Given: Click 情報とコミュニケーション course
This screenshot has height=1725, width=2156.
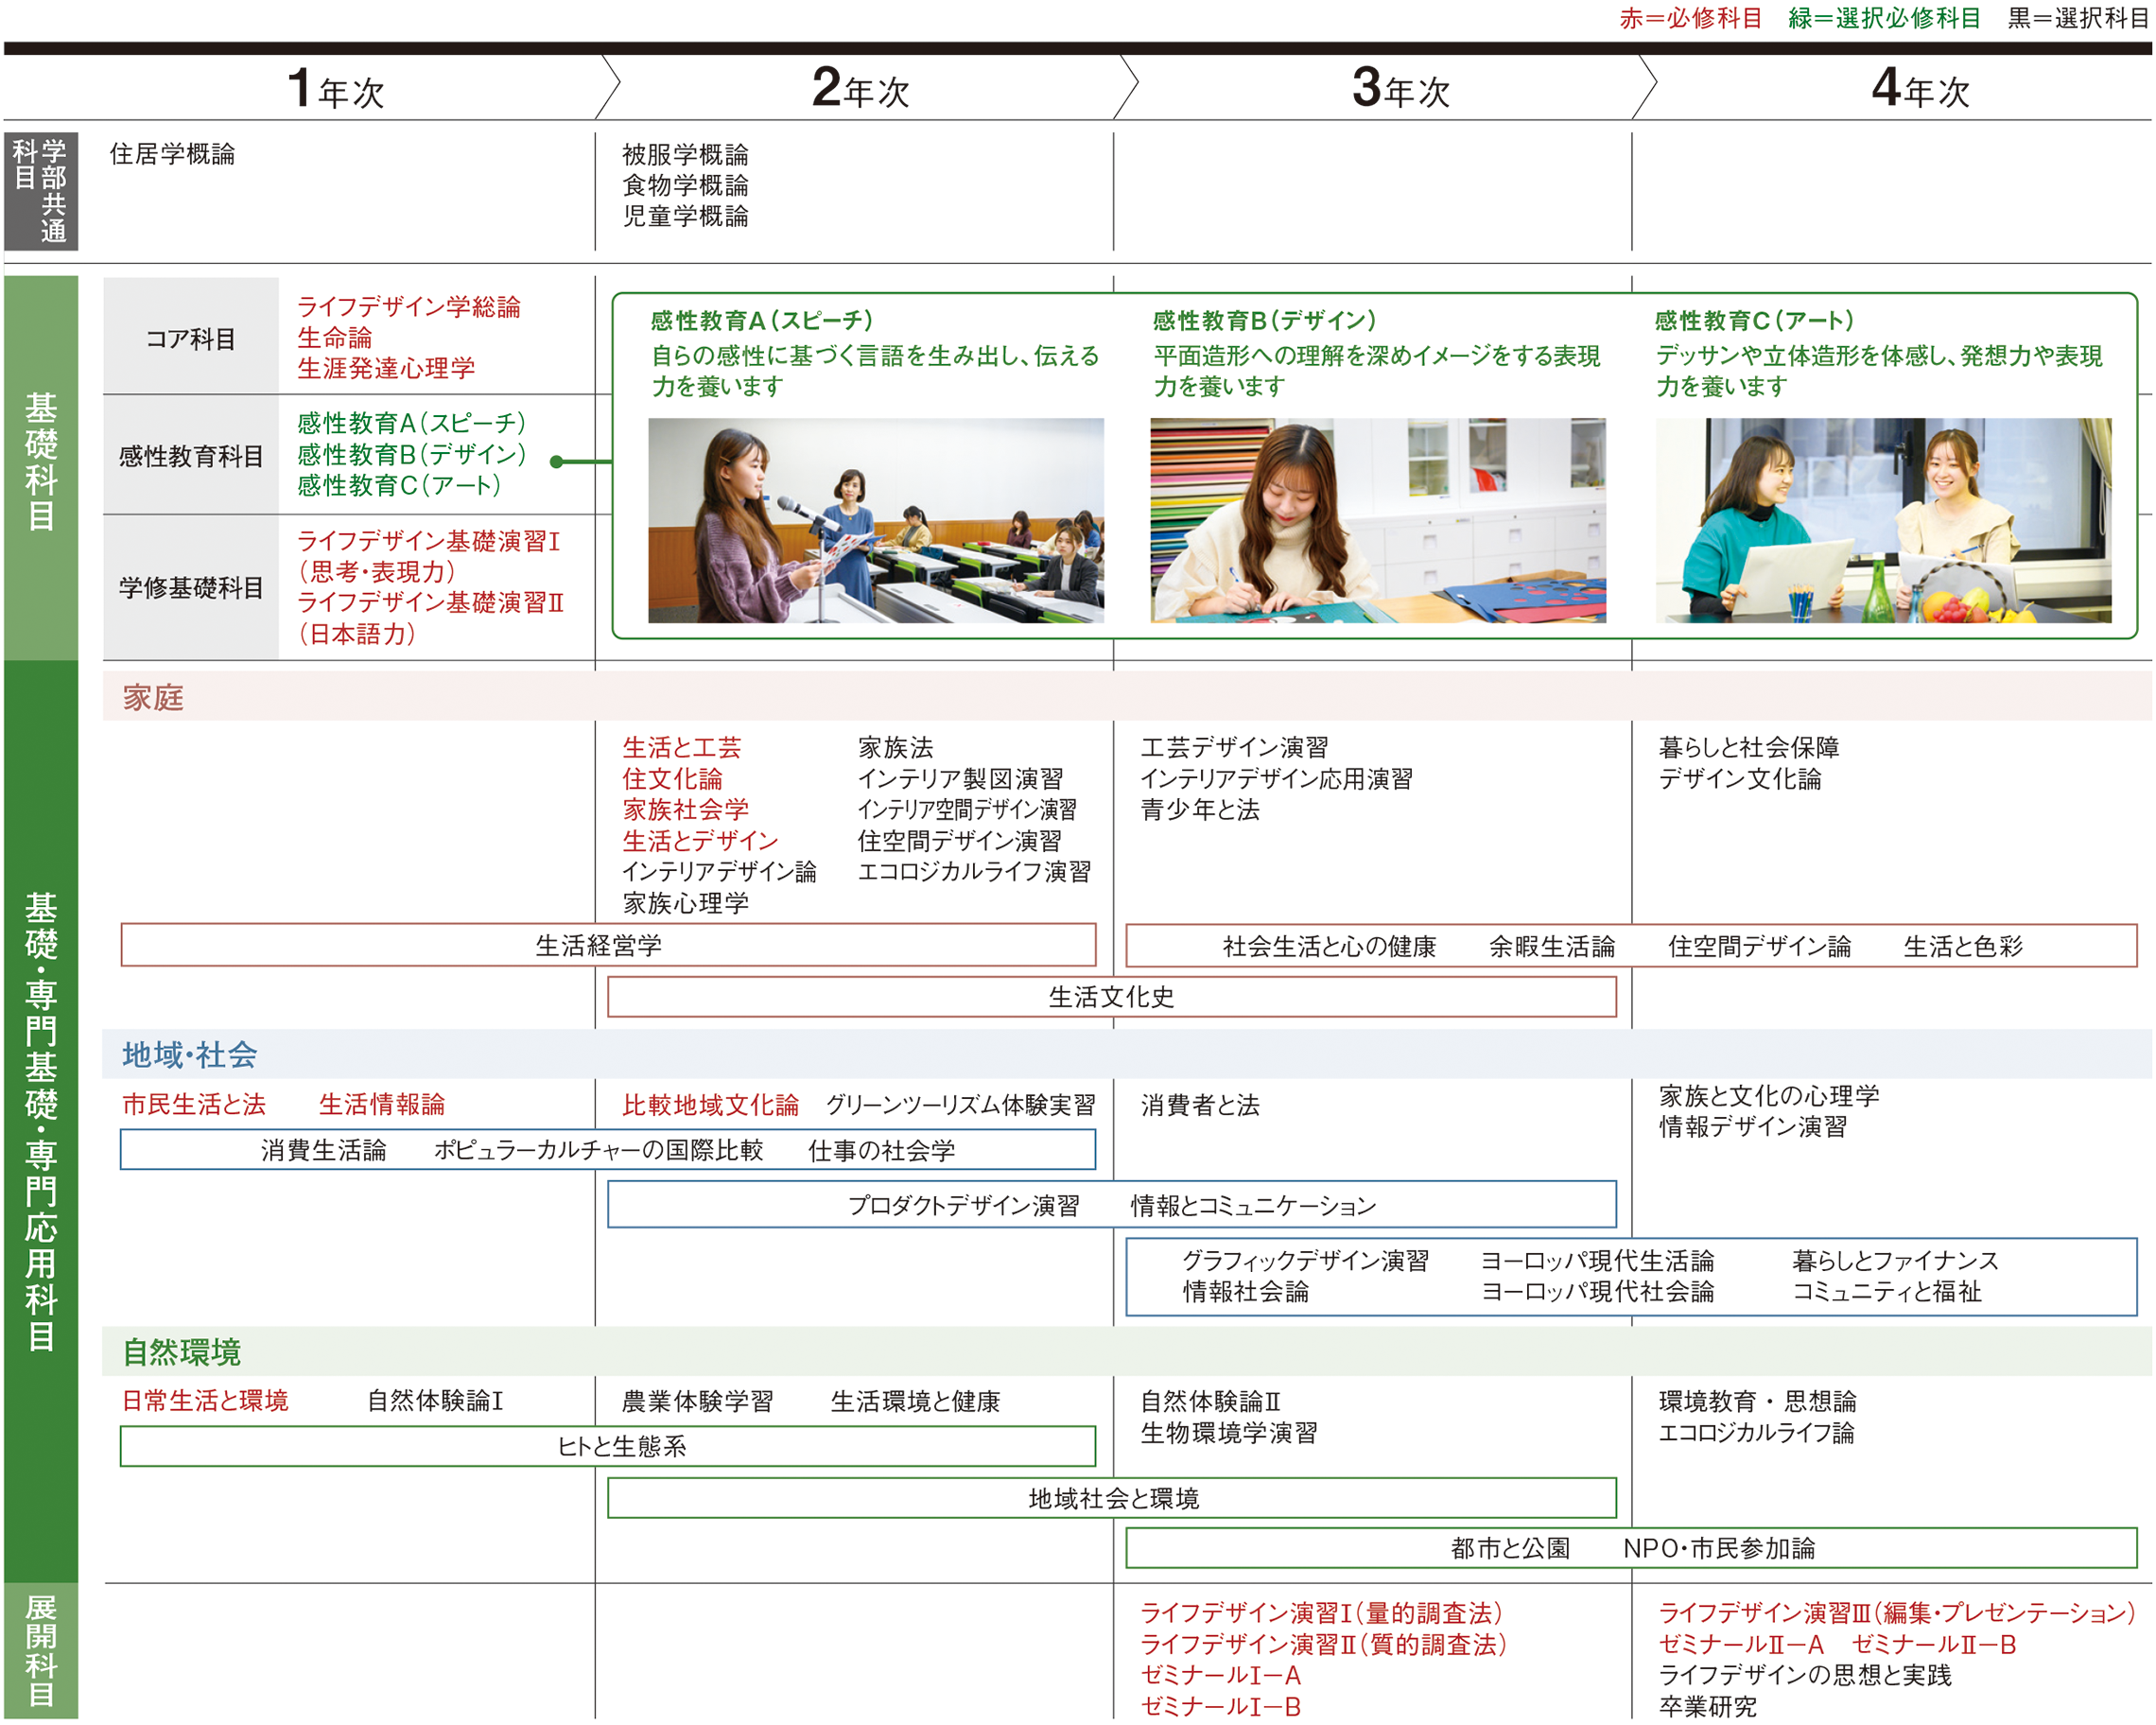Looking at the screenshot, I should click(1253, 1205).
